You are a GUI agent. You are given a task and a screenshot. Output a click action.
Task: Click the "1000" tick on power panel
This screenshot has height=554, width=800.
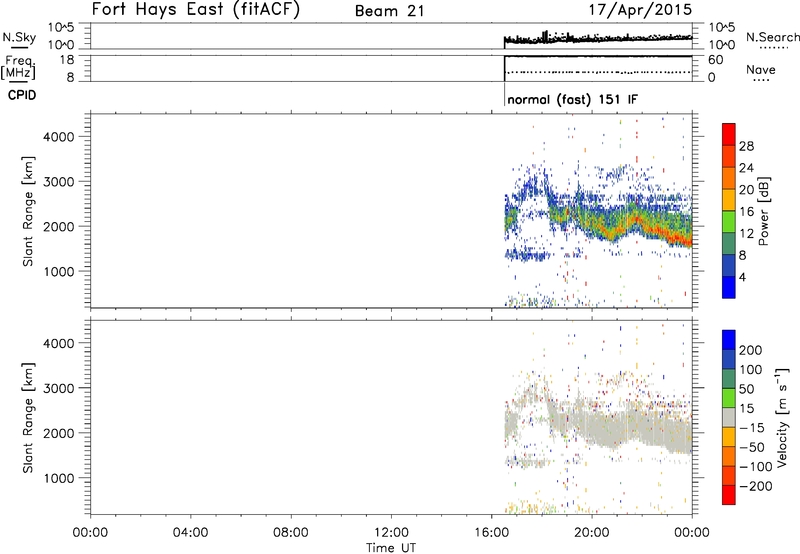[x=59, y=271]
